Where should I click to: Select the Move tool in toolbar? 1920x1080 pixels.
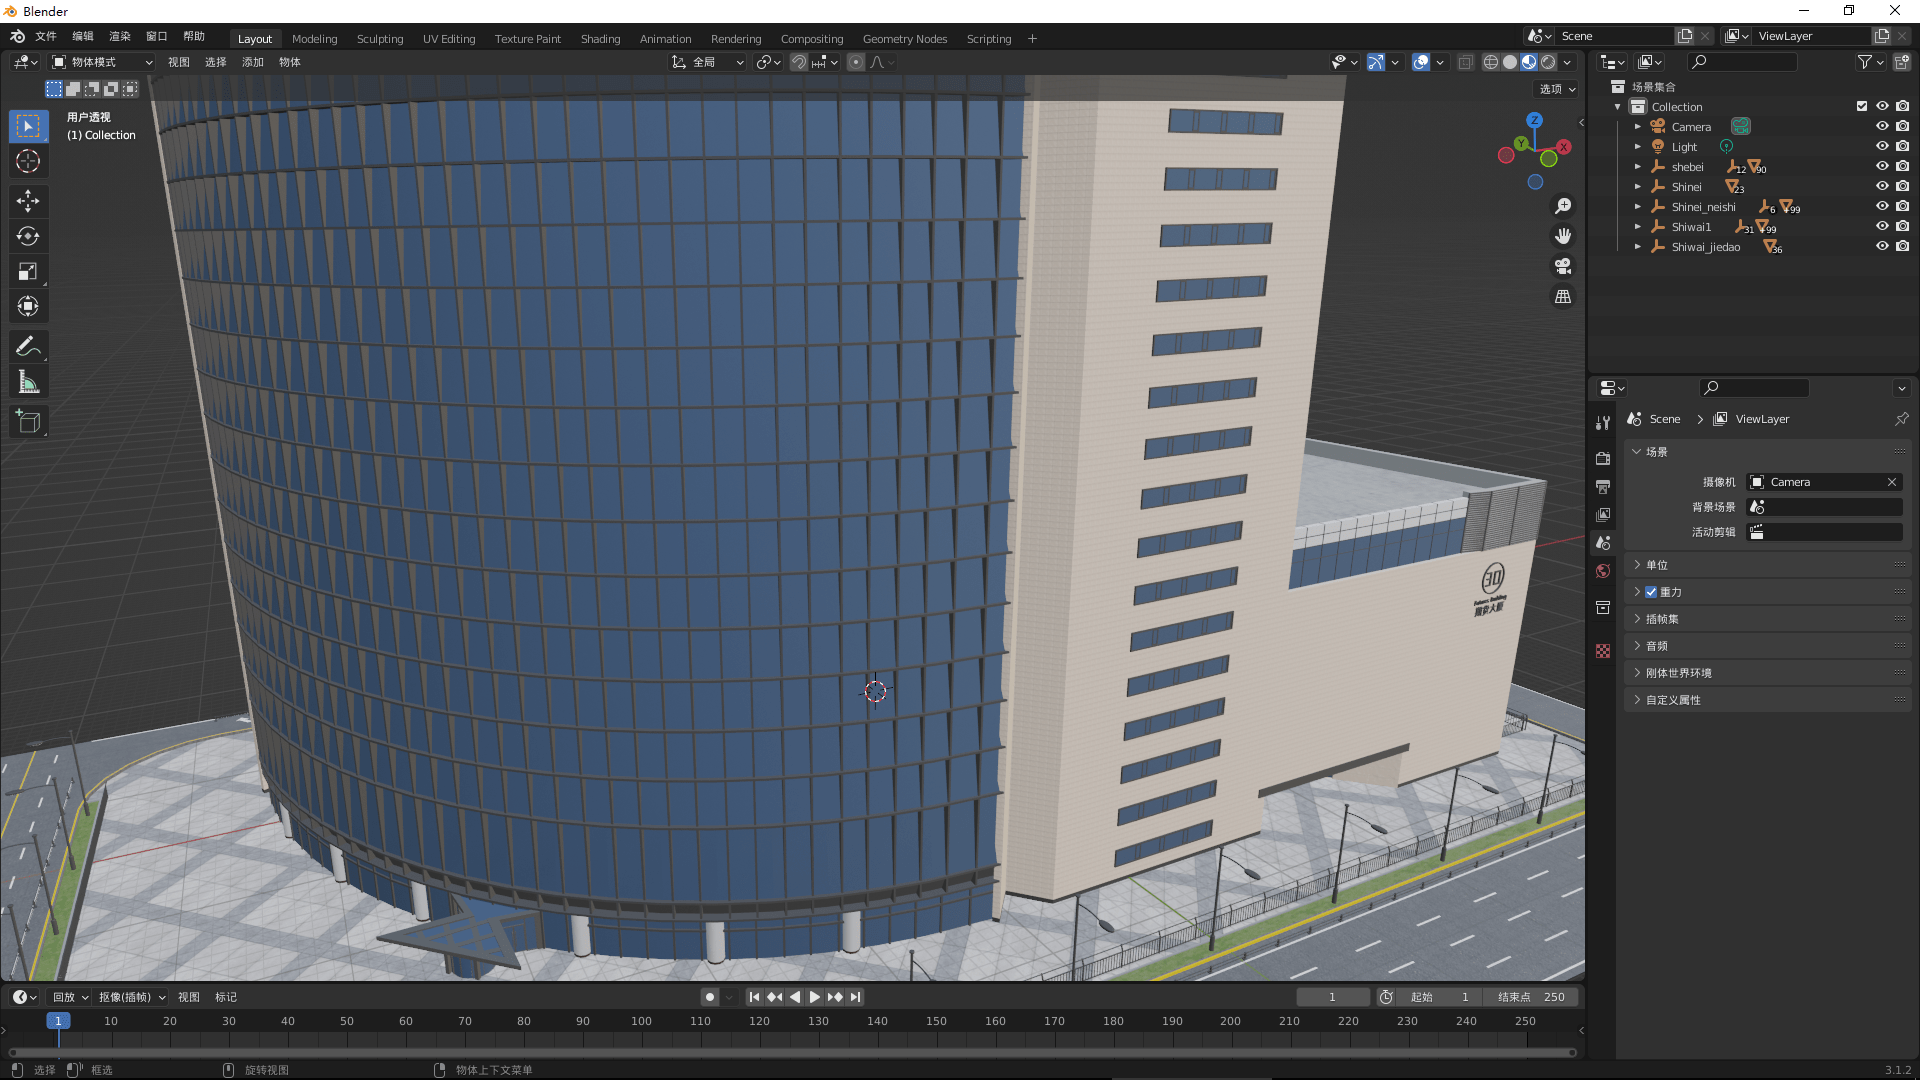(x=29, y=200)
